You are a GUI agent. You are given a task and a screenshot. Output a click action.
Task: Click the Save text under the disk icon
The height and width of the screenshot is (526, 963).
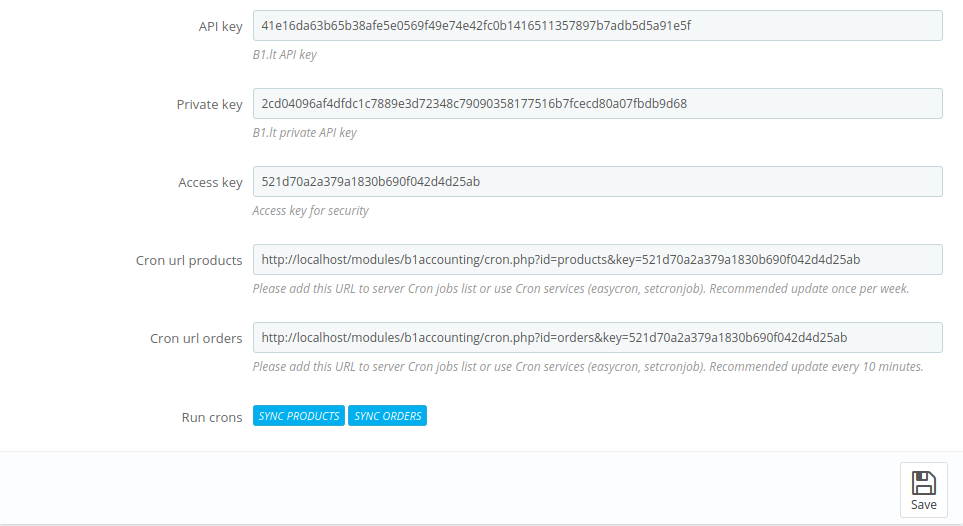923,505
